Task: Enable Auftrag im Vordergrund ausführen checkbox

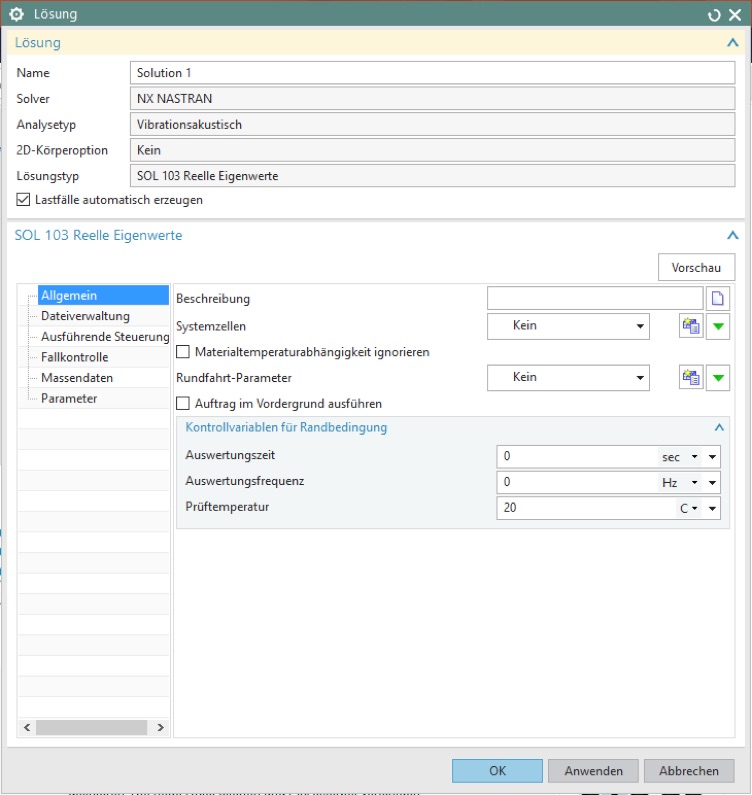Action: click(183, 404)
